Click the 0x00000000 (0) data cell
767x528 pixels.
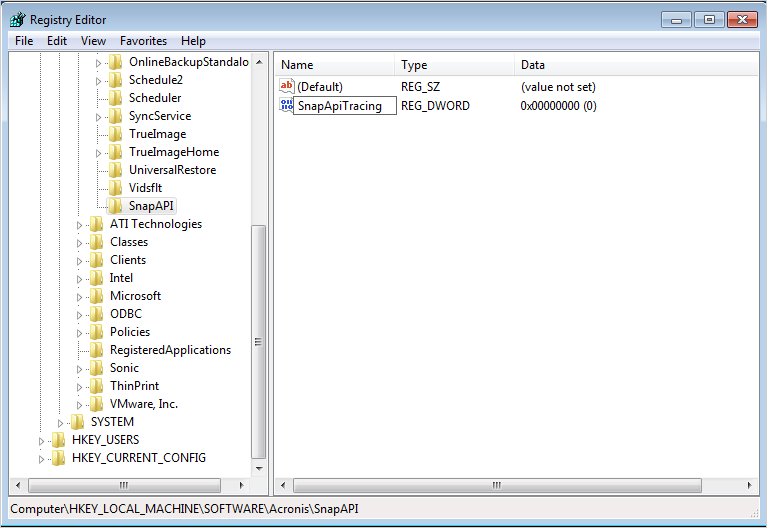558,106
